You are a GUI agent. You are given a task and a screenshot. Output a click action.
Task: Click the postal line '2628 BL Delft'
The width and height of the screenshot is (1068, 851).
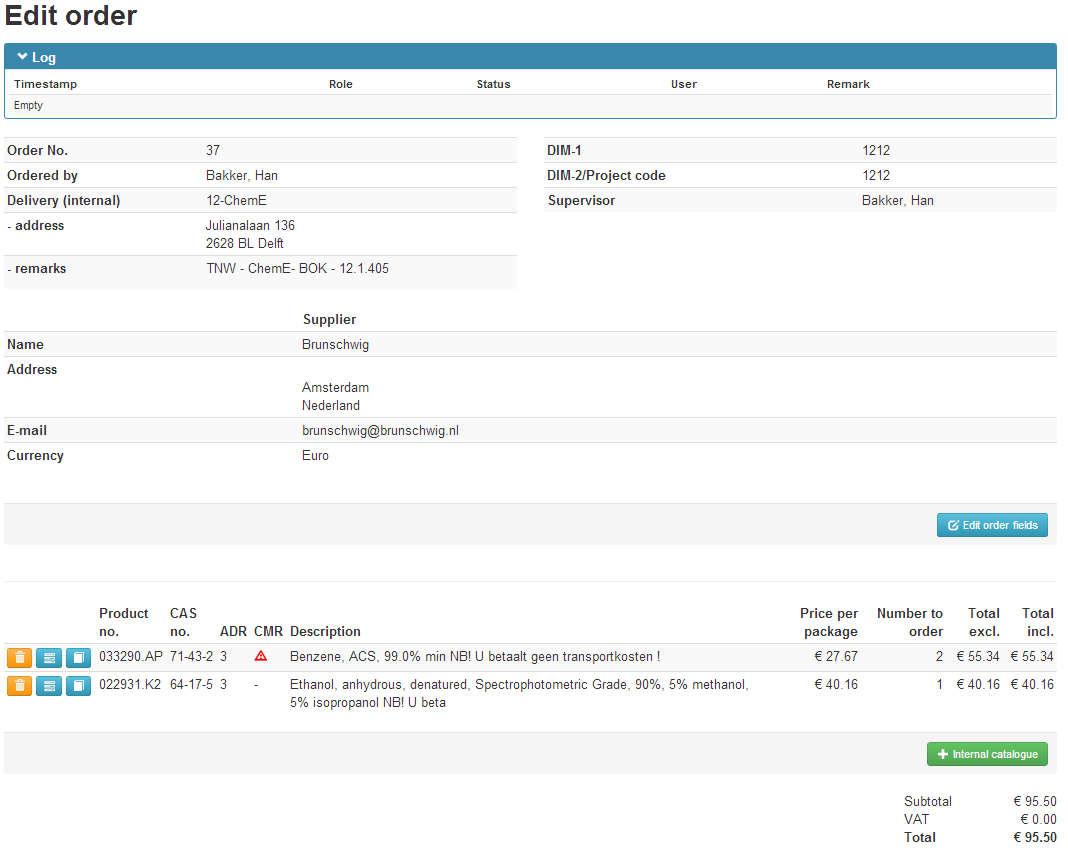coord(245,243)
